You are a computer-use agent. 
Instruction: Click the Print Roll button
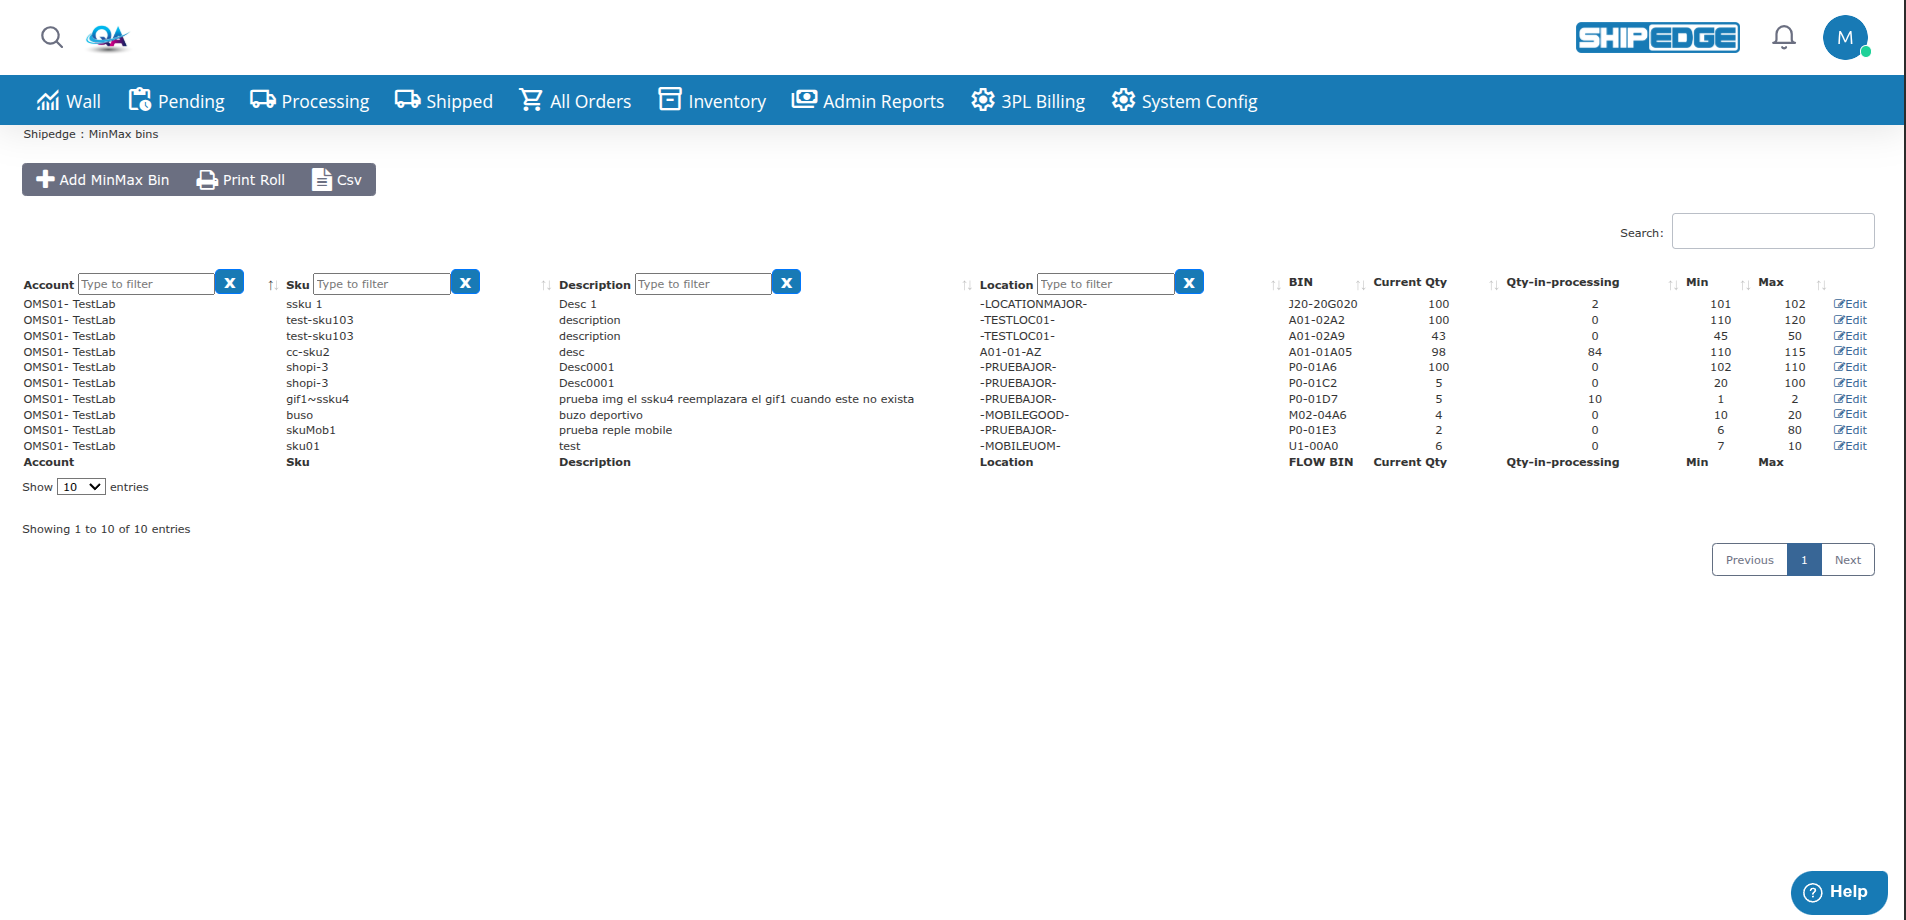pos(241,180)
